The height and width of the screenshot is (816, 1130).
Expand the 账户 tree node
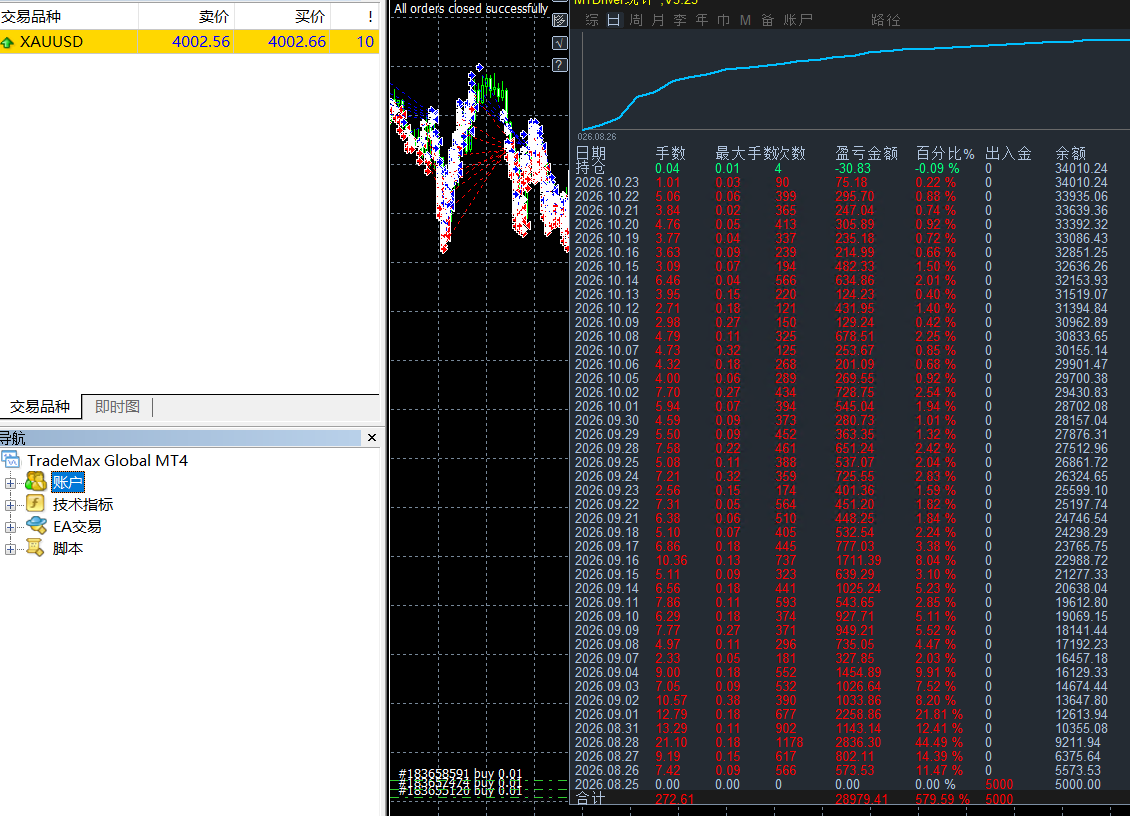[x=10, y=483]
